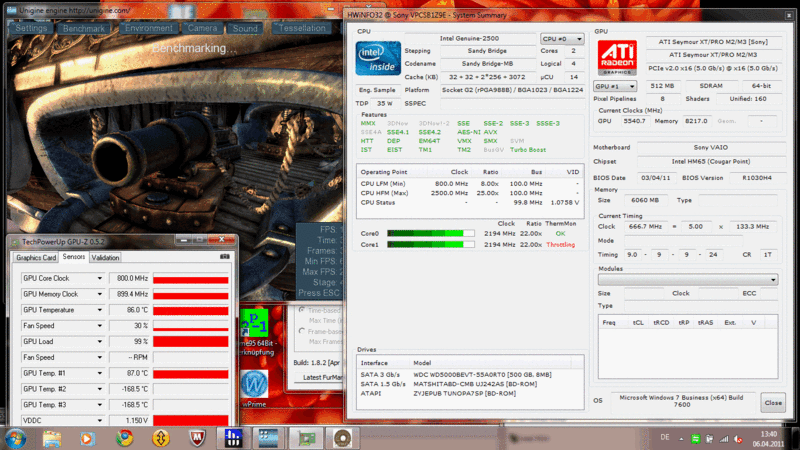This screenshot has width=800, height=450.
Task: Click the BIOS version R1030H4 field
Action: click(x=756, y=178)
